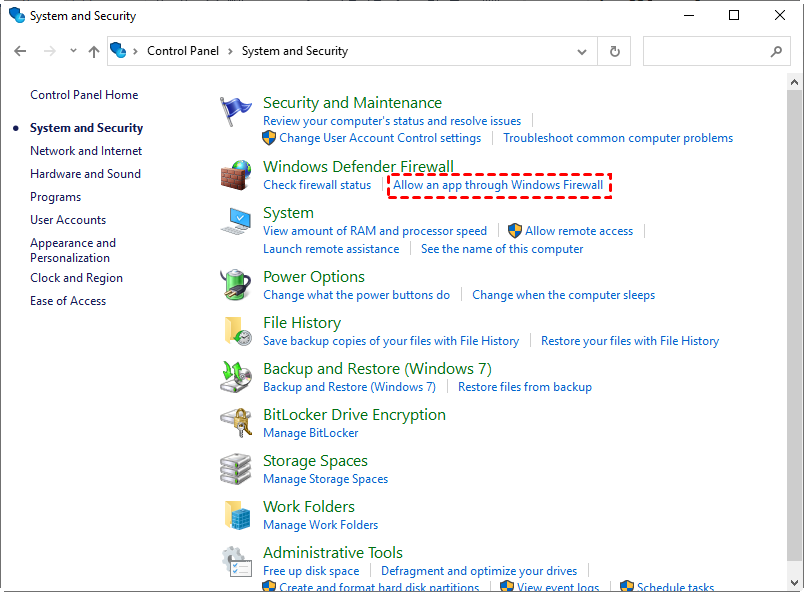Image resolution: width=804 pixels, height=592 pixels.
Task: Click Manage Work Folders
Action: point(320,525)
